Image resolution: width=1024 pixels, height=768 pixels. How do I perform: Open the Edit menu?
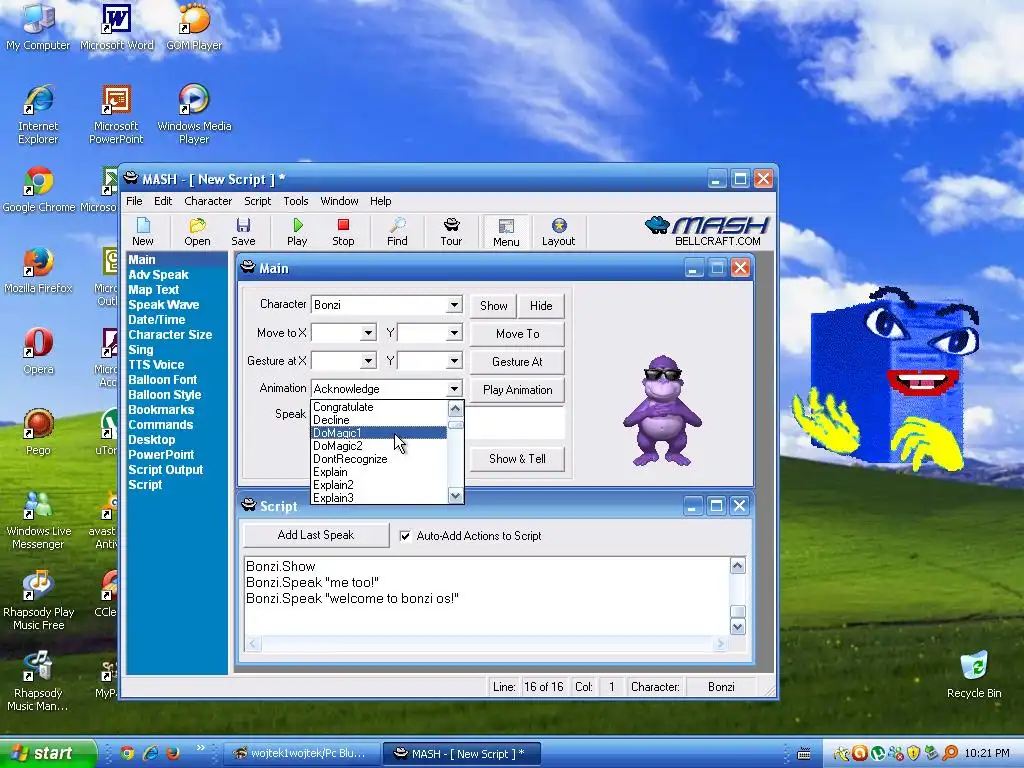pyautogui.click(x=163, y=201)
